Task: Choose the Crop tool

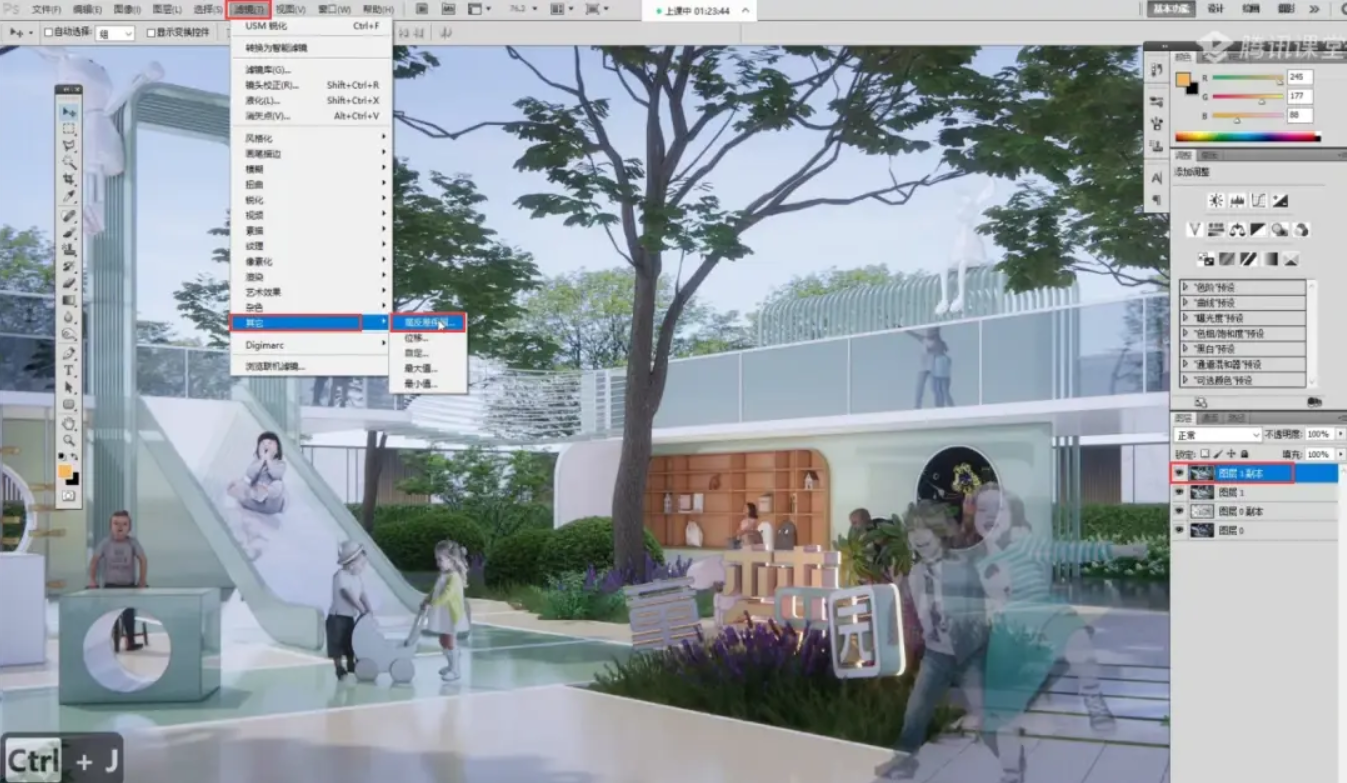Action: point(69,180)
